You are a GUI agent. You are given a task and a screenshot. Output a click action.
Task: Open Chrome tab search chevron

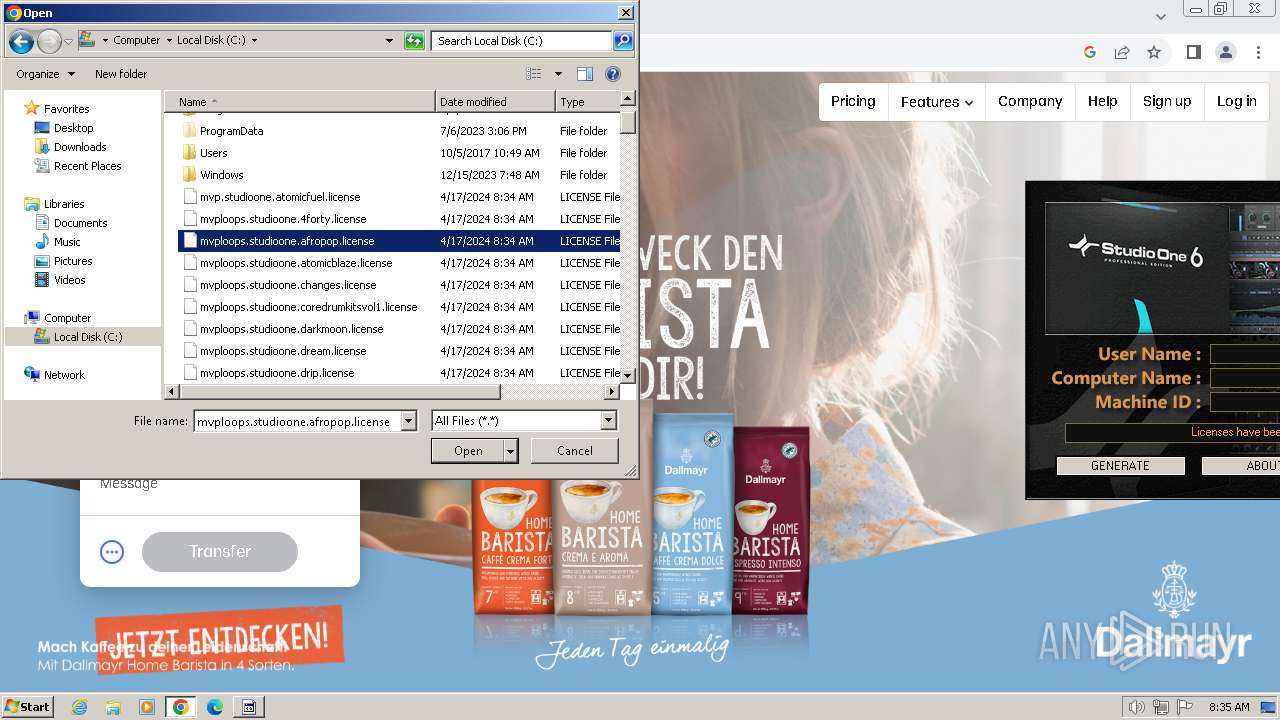tap(1161, 16)
